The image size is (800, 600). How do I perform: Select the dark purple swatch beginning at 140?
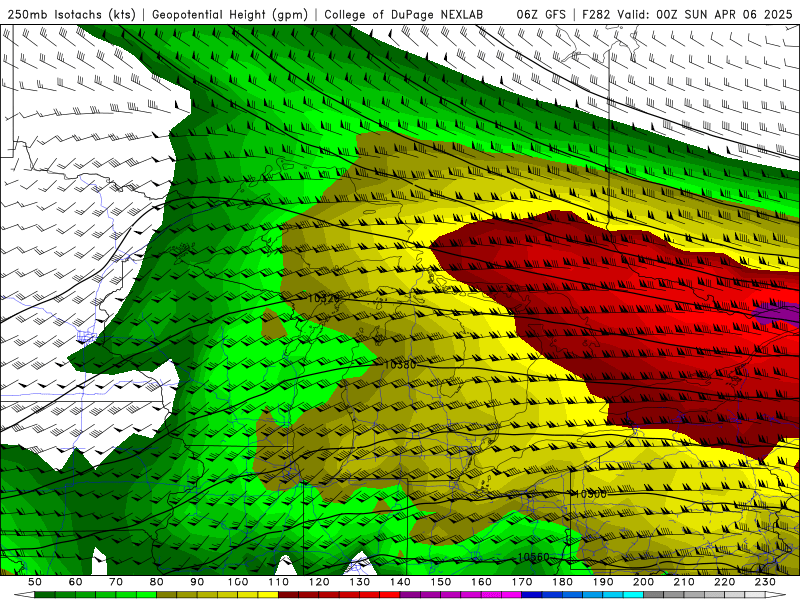(410, 594)
